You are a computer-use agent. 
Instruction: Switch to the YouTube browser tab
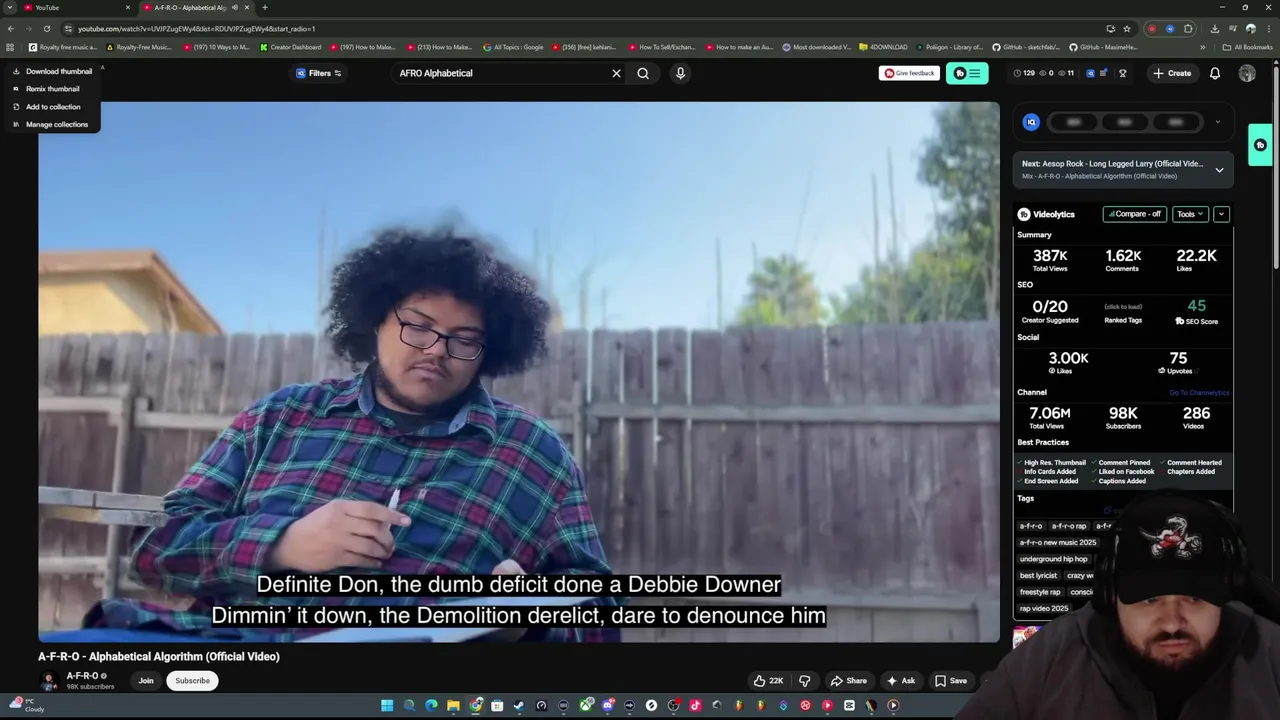[x=78, y=7]
